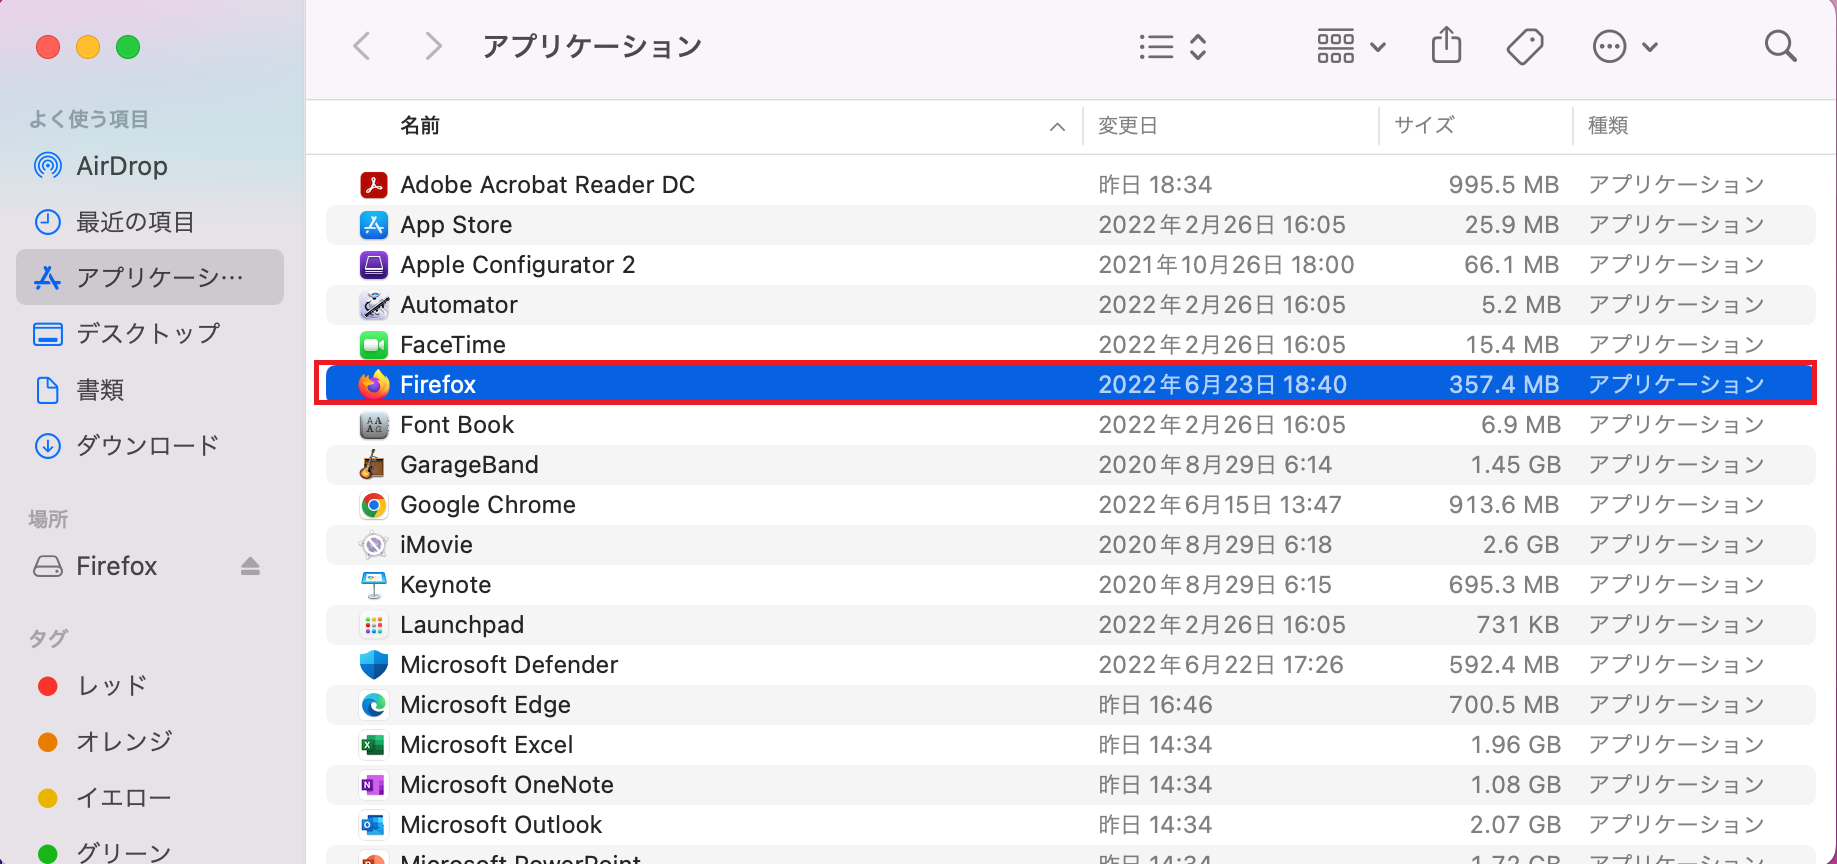Open the list view switcher
This screenshot has height=864, width=1837.
[x=1173, y=47]
